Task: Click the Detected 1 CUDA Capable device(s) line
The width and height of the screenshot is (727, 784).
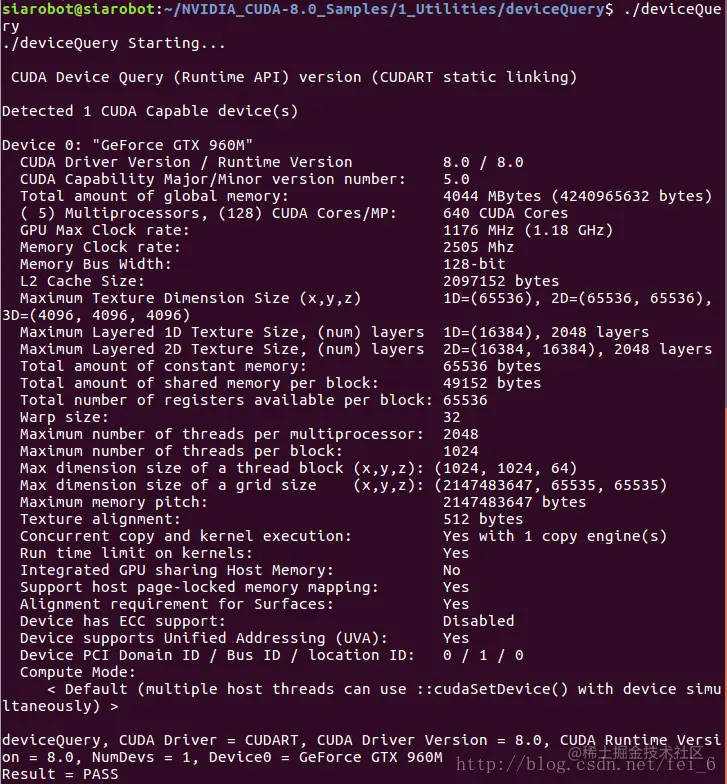Action: (x=150, y=111)
